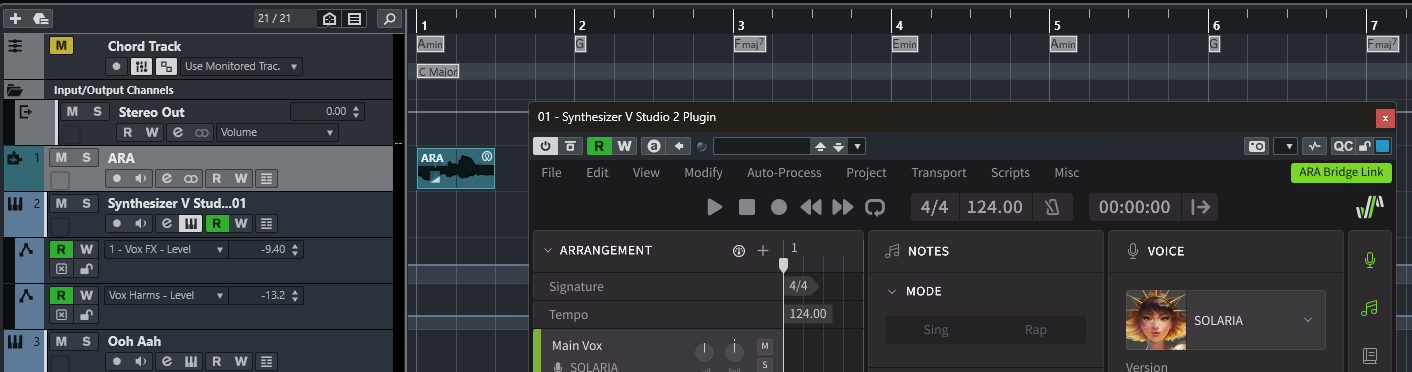Enable plugin write automation W button
This screenshot has width=1412, height=372.
(624, 146)
